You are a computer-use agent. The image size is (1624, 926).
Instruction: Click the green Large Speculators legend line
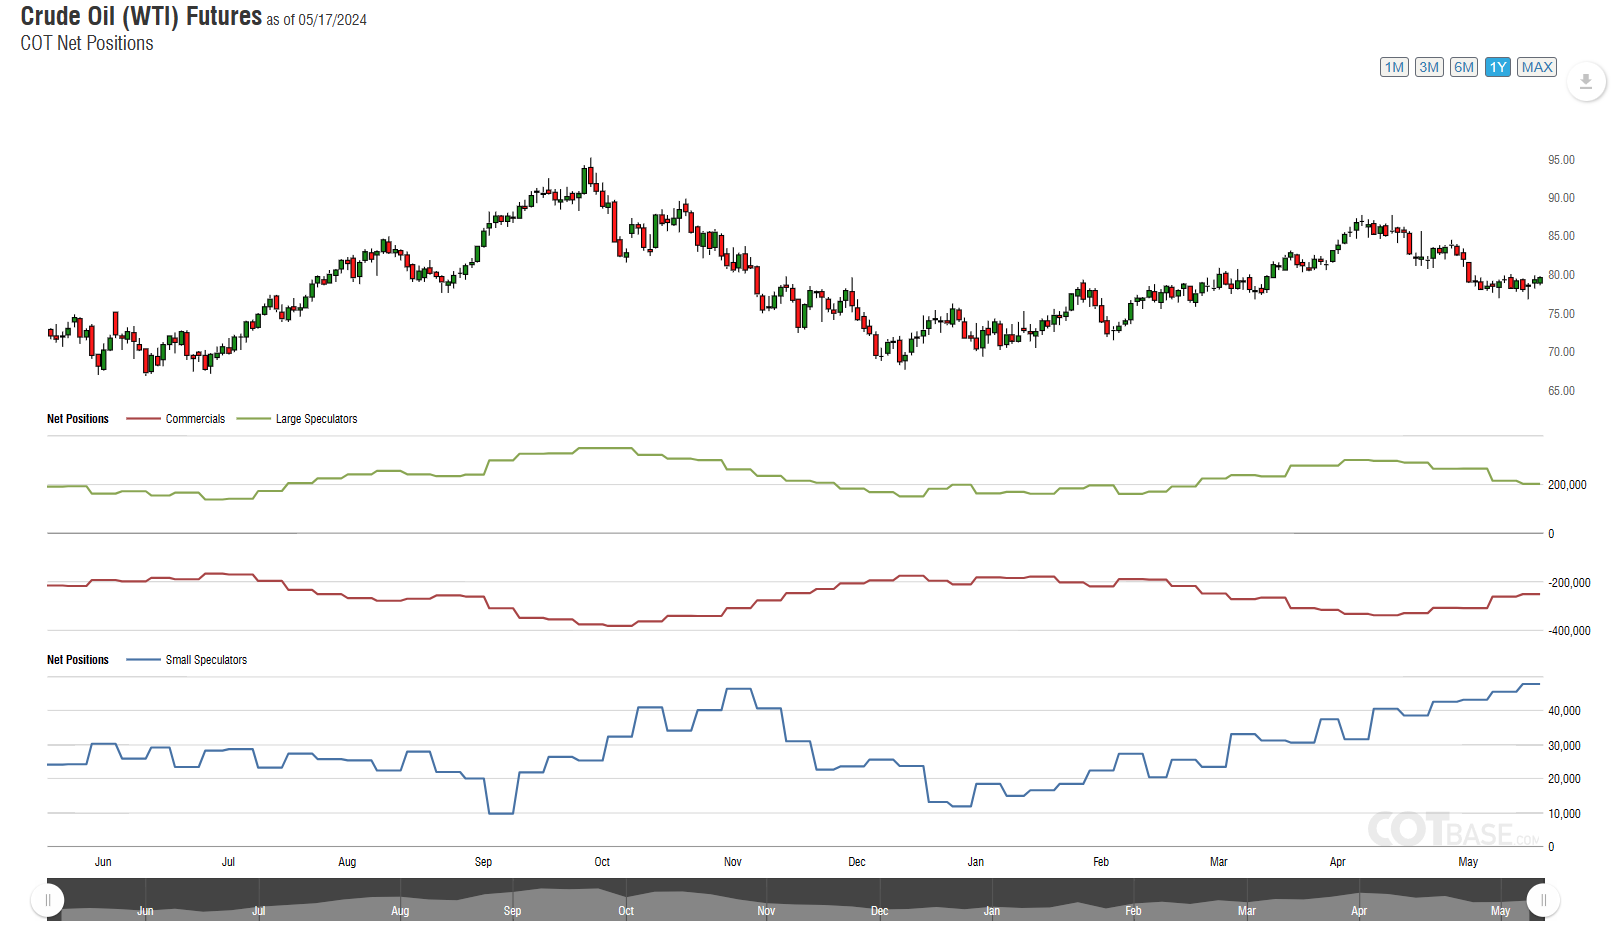point(253,419)
